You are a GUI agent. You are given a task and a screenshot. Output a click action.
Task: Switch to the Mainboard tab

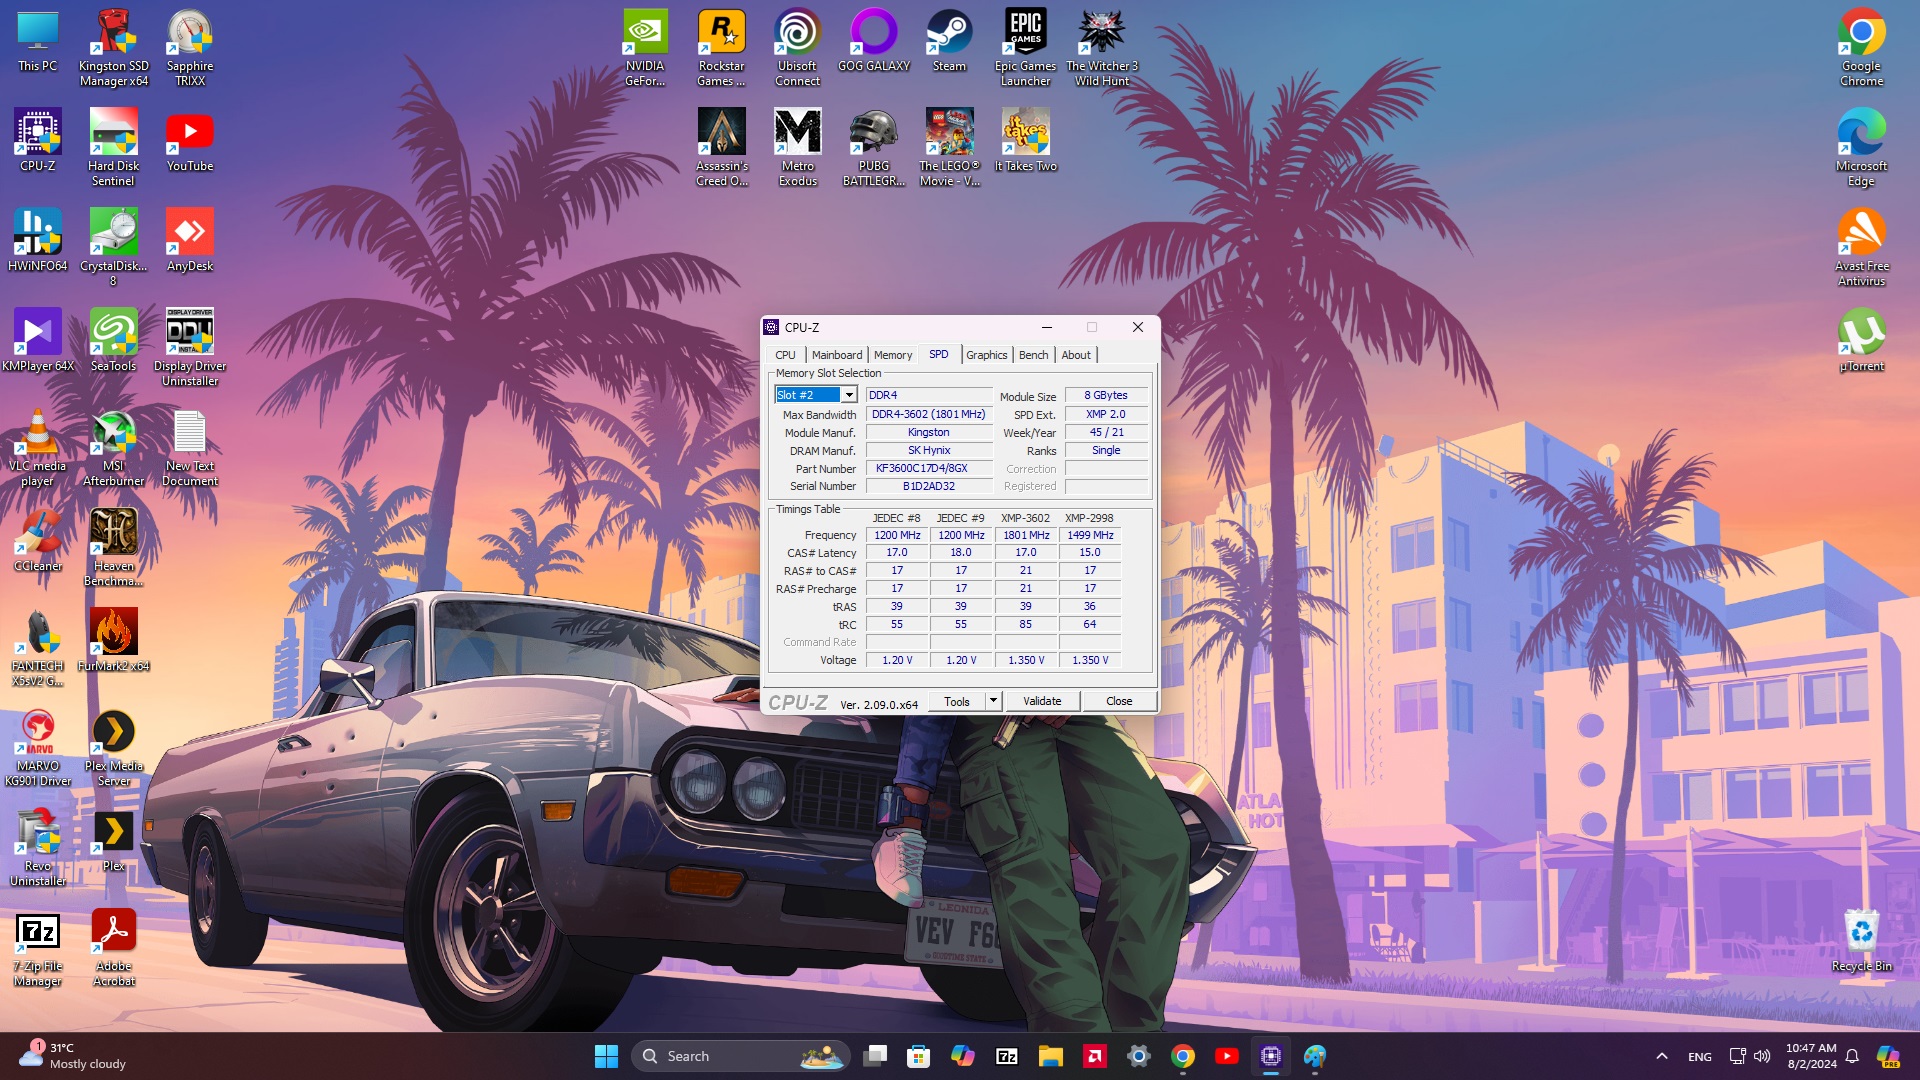point(836,355)
